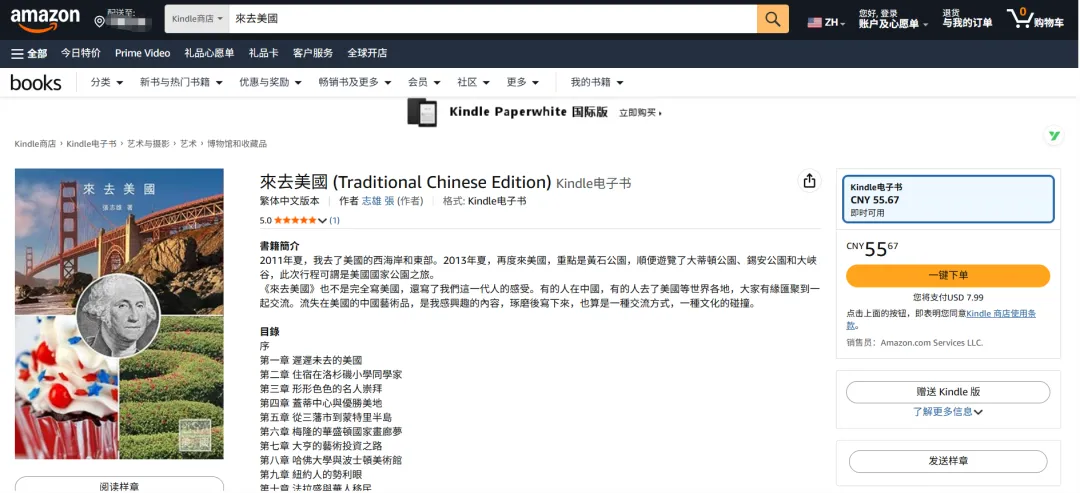1080x493 pixels.
Task: Click the delivery location pin icon
Action: point(99,22)
